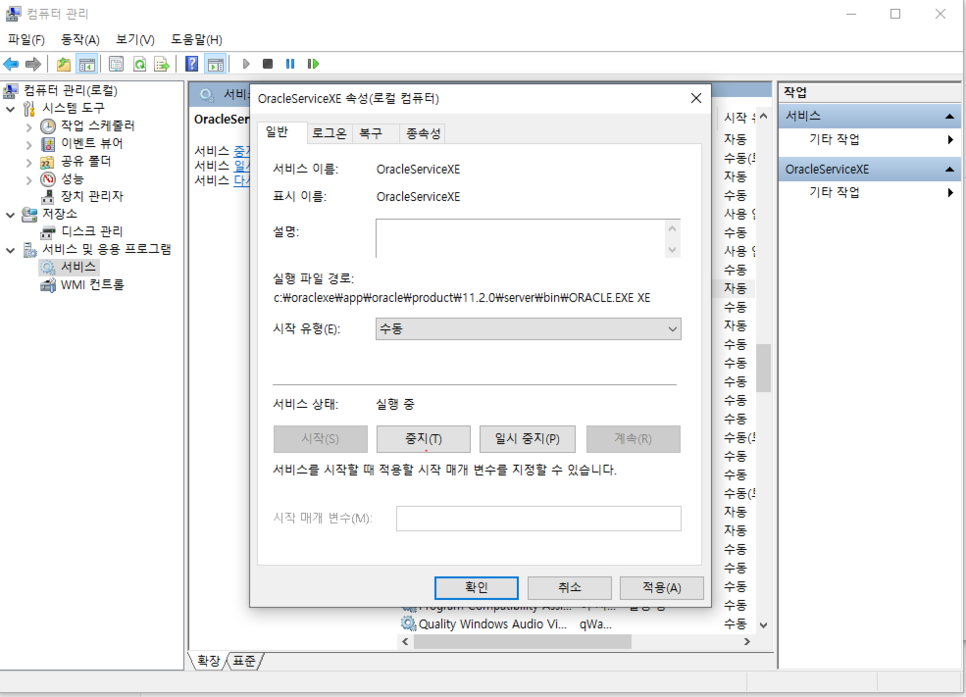The image size is (966, 697).
Task: Select 작업 스케줄러 clock icon in tree
Action: click(x=48, y=126)
